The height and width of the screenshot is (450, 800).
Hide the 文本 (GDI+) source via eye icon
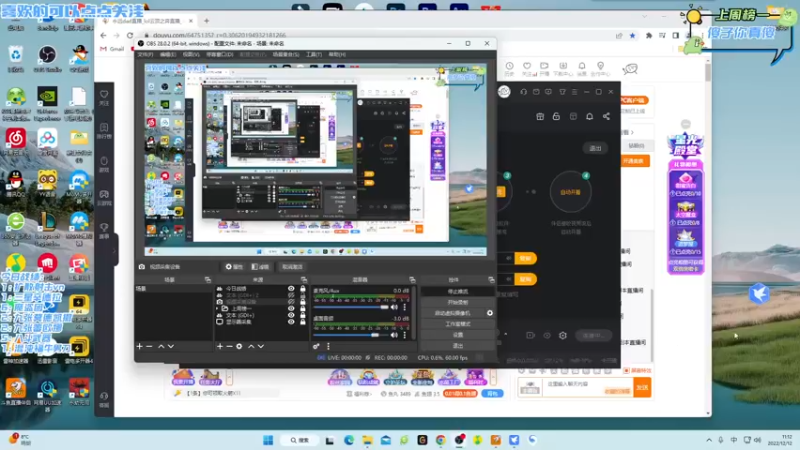click(x=291, y=315)
